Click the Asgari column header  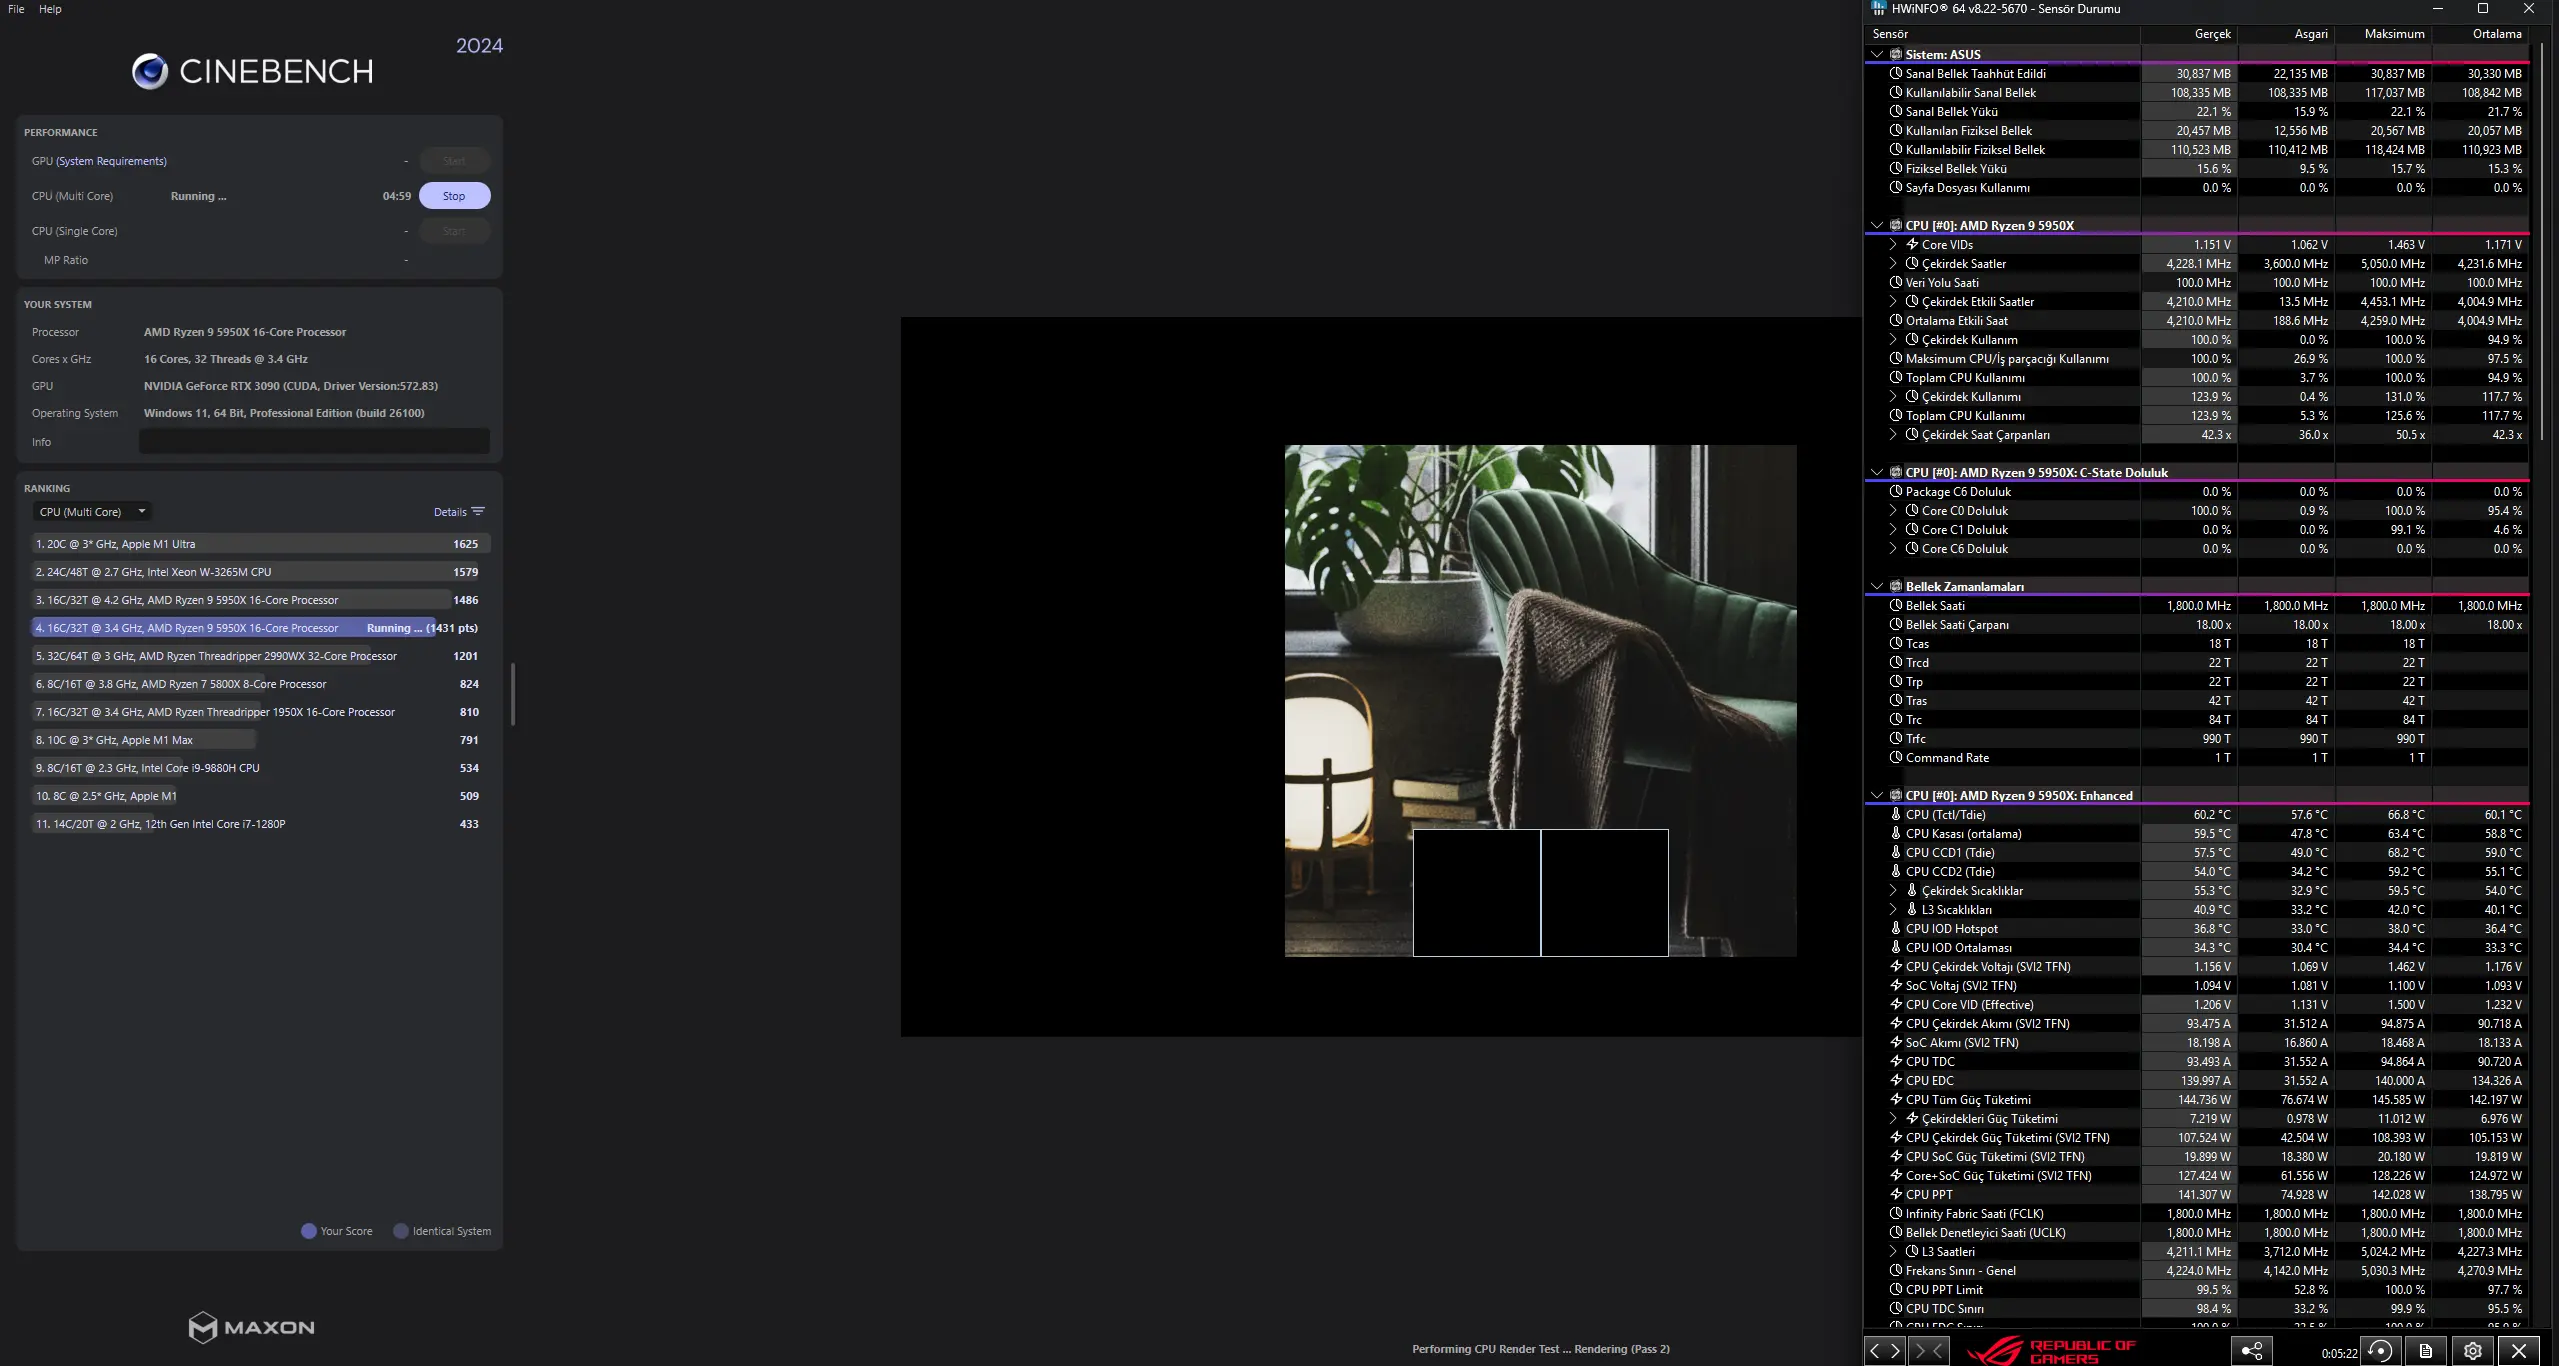(x=2284, y=34)
